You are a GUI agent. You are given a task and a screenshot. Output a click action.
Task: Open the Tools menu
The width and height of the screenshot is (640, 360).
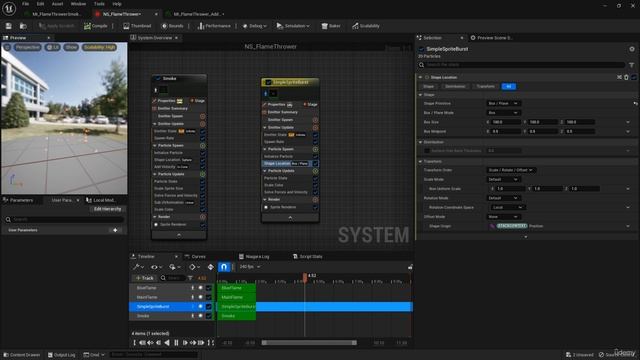pos(99,4)
